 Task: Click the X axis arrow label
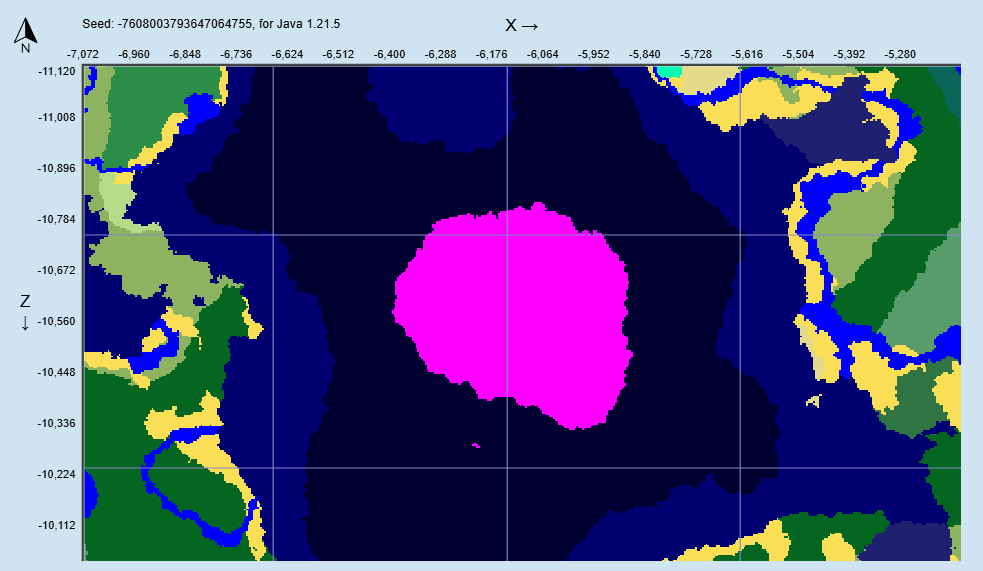(522, 25)
